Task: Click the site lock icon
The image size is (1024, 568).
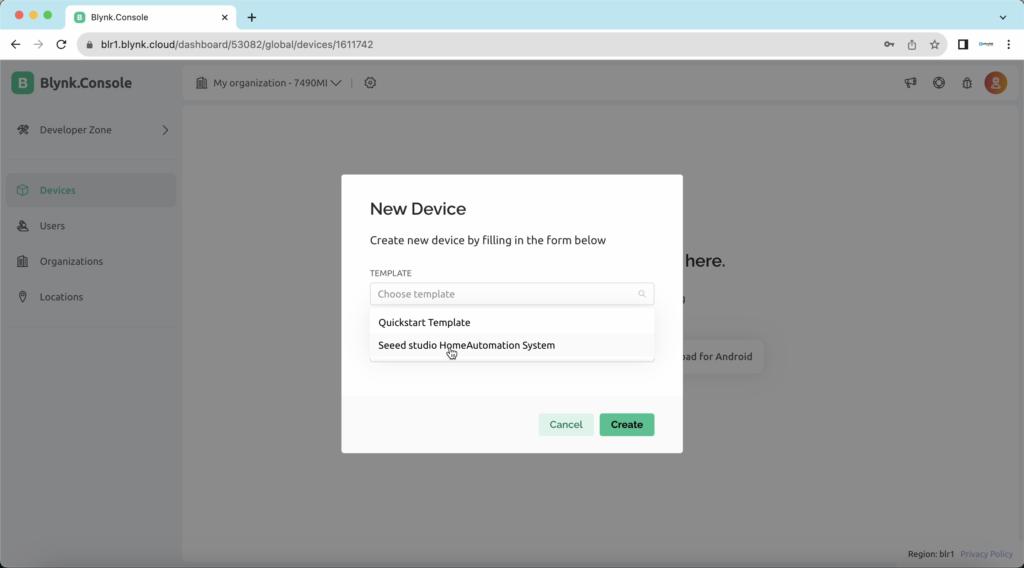Action: coord(90,44)
